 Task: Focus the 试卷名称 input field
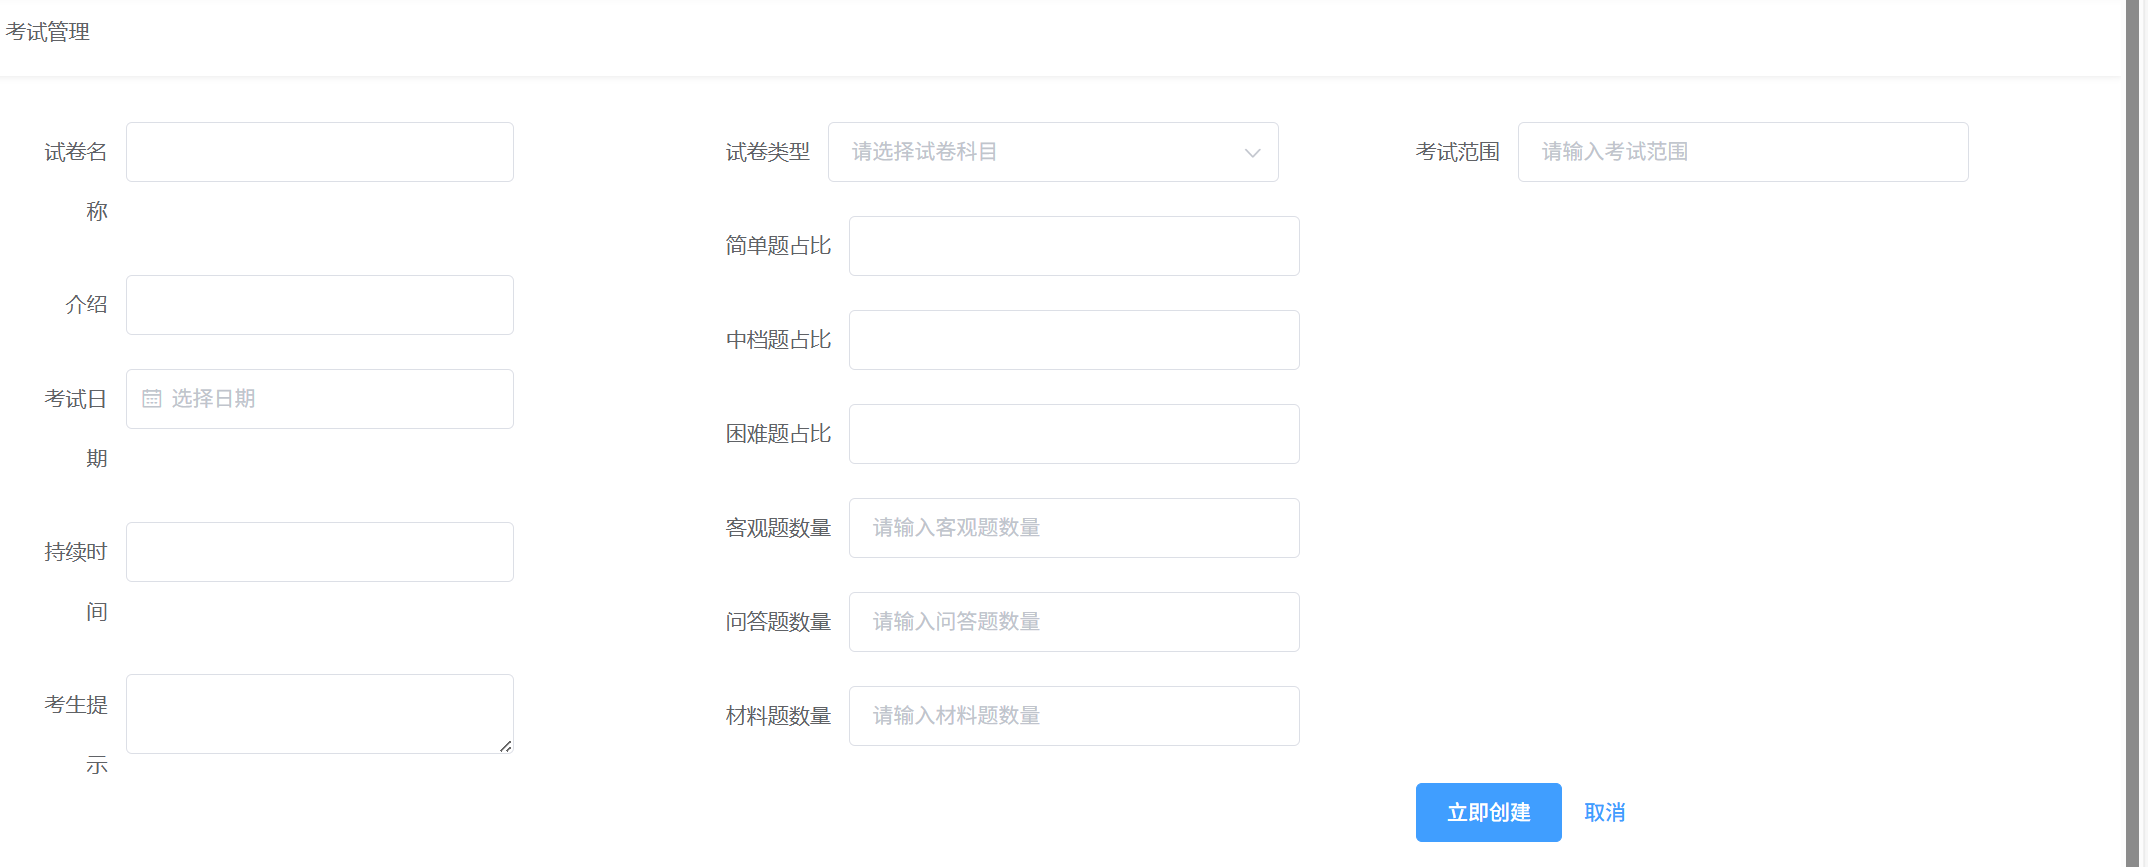pos(320,152)
